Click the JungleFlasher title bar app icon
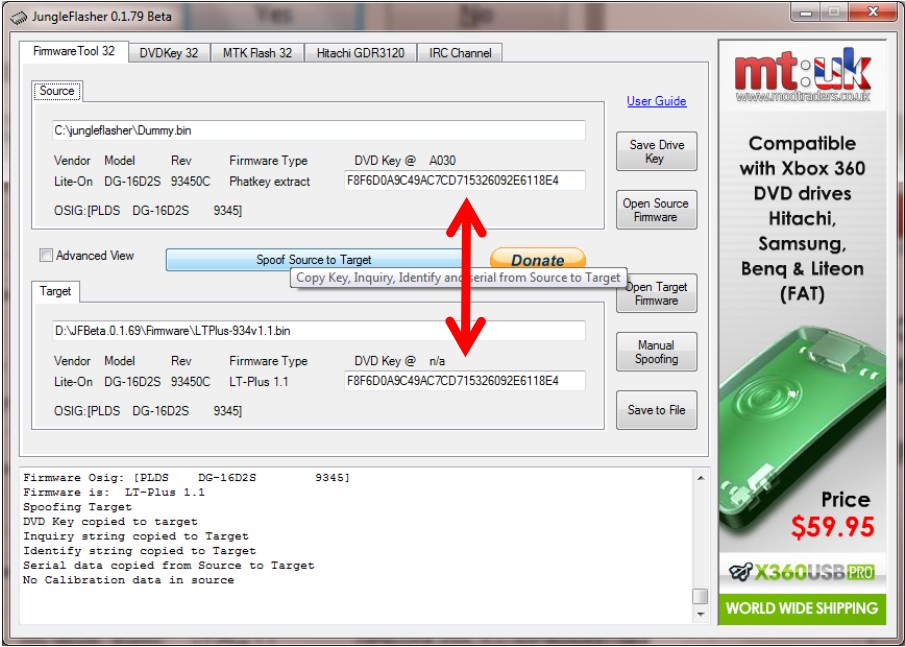 tap(18, 17)
